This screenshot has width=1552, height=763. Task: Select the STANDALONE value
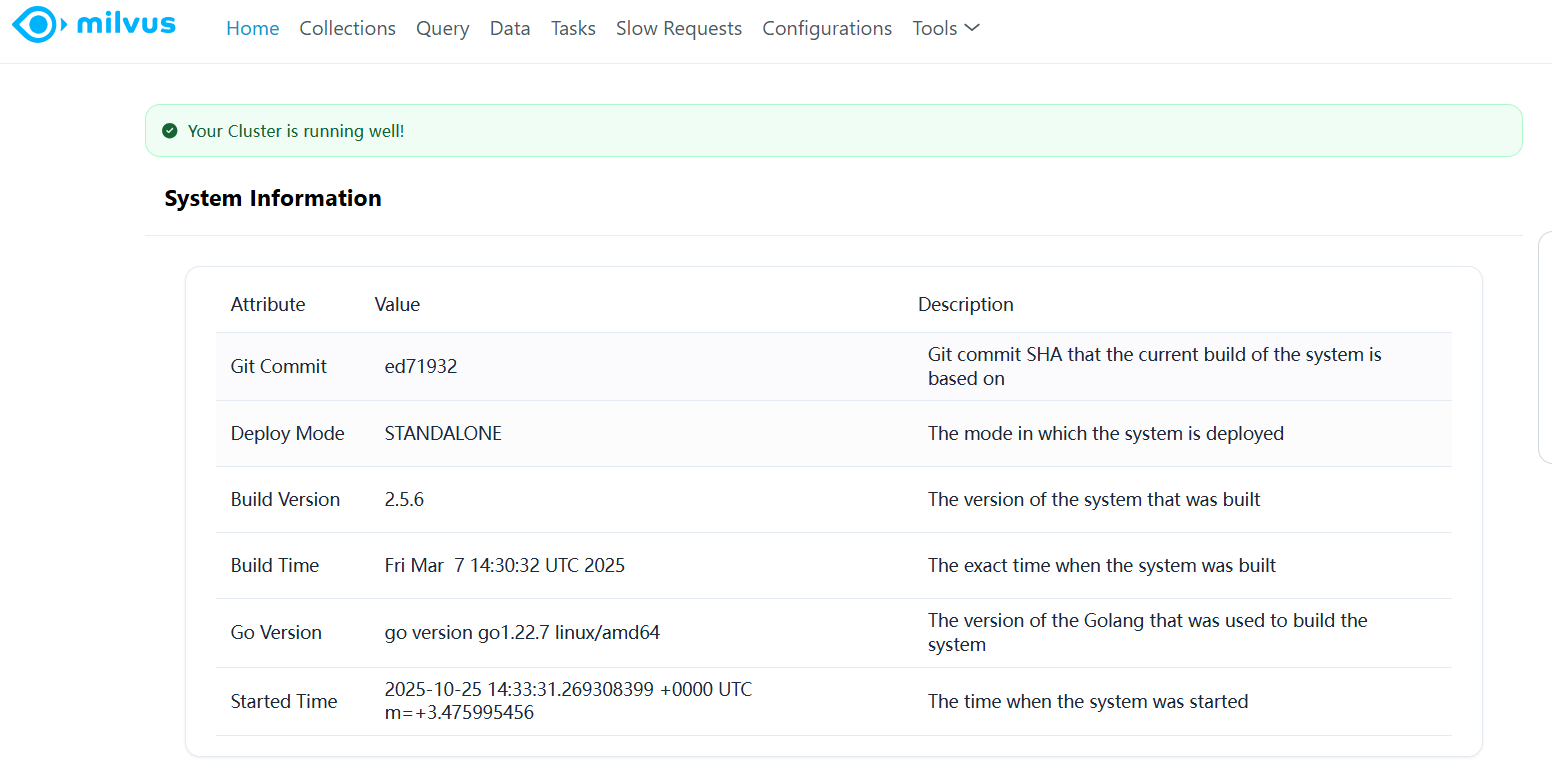coord(443,433)
